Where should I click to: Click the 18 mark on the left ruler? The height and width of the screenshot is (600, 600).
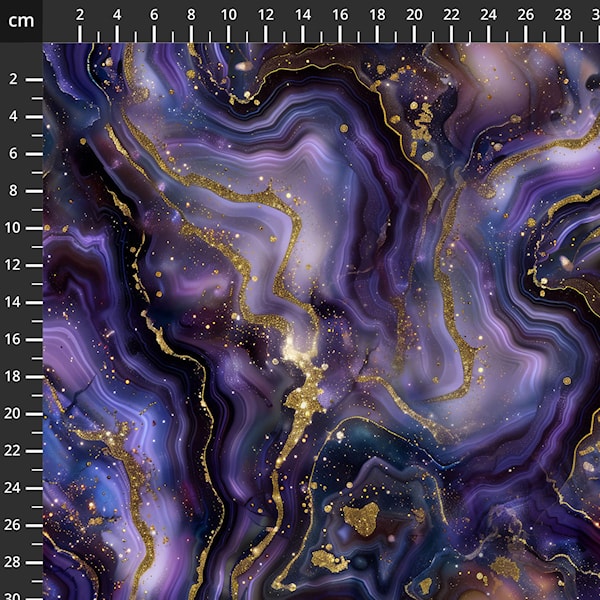point(16,376)
